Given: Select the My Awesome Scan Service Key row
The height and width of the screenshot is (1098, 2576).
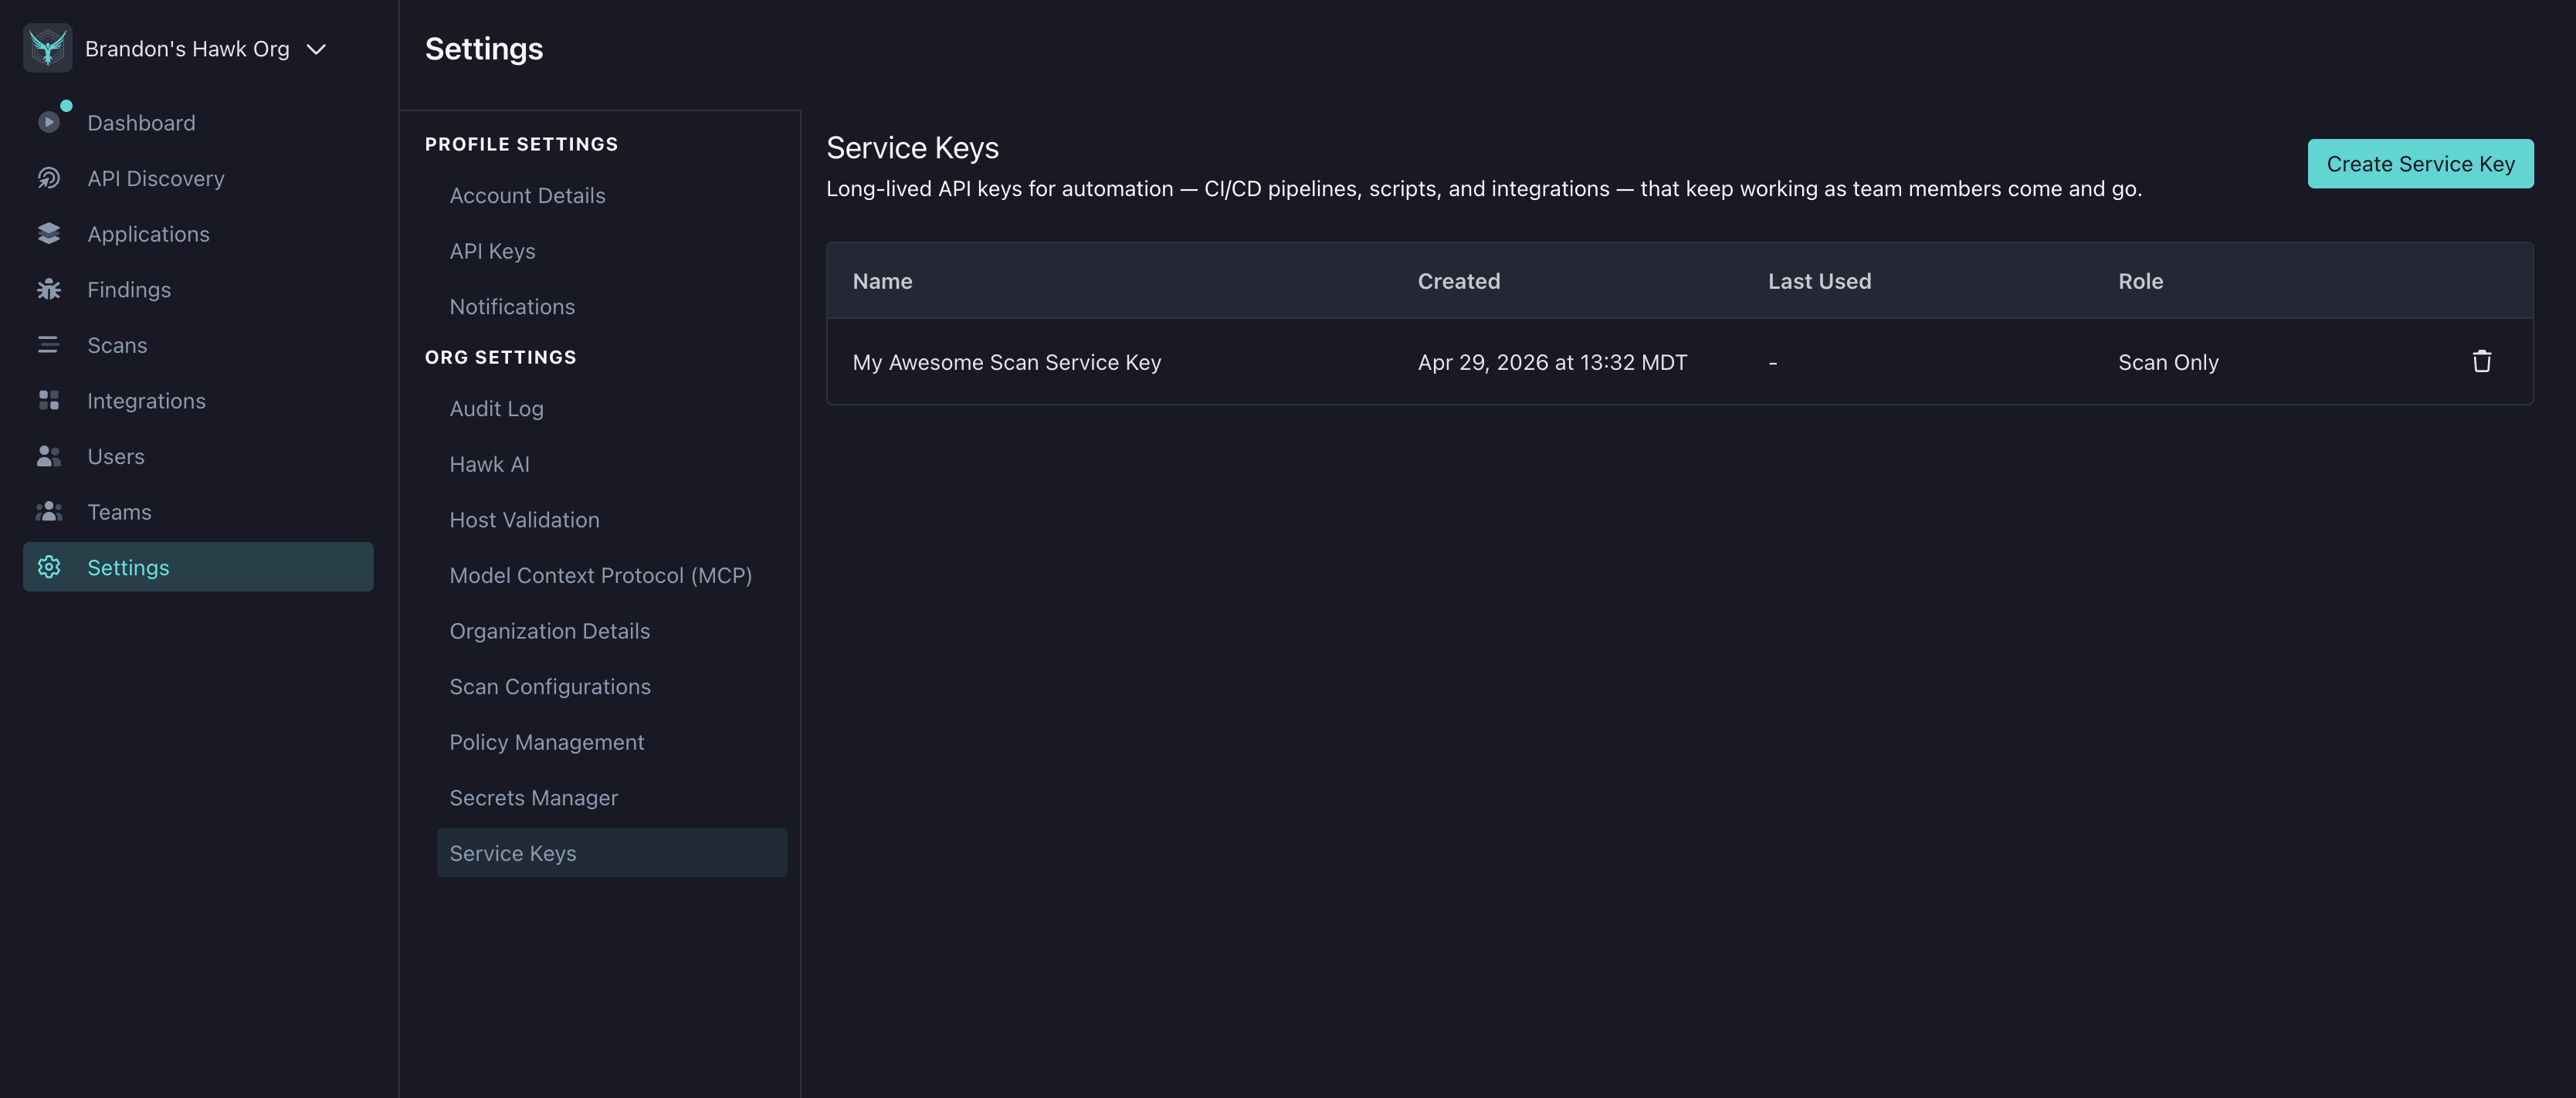Looking at the screenshot, I should 1007,362.
